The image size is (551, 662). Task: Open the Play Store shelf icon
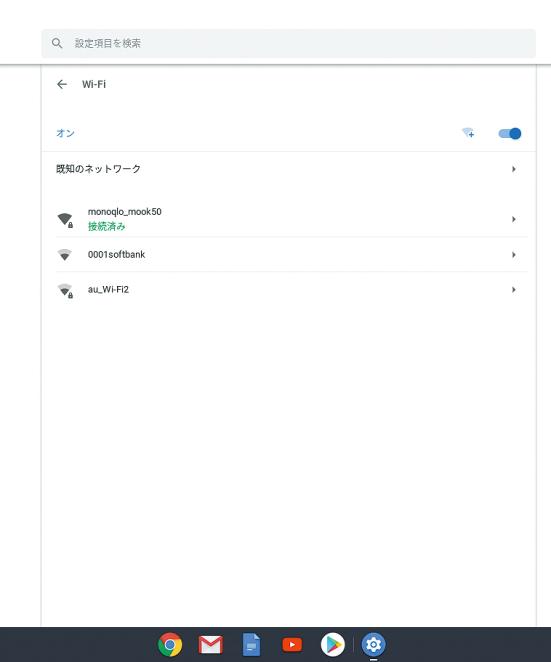pos(333,645)
